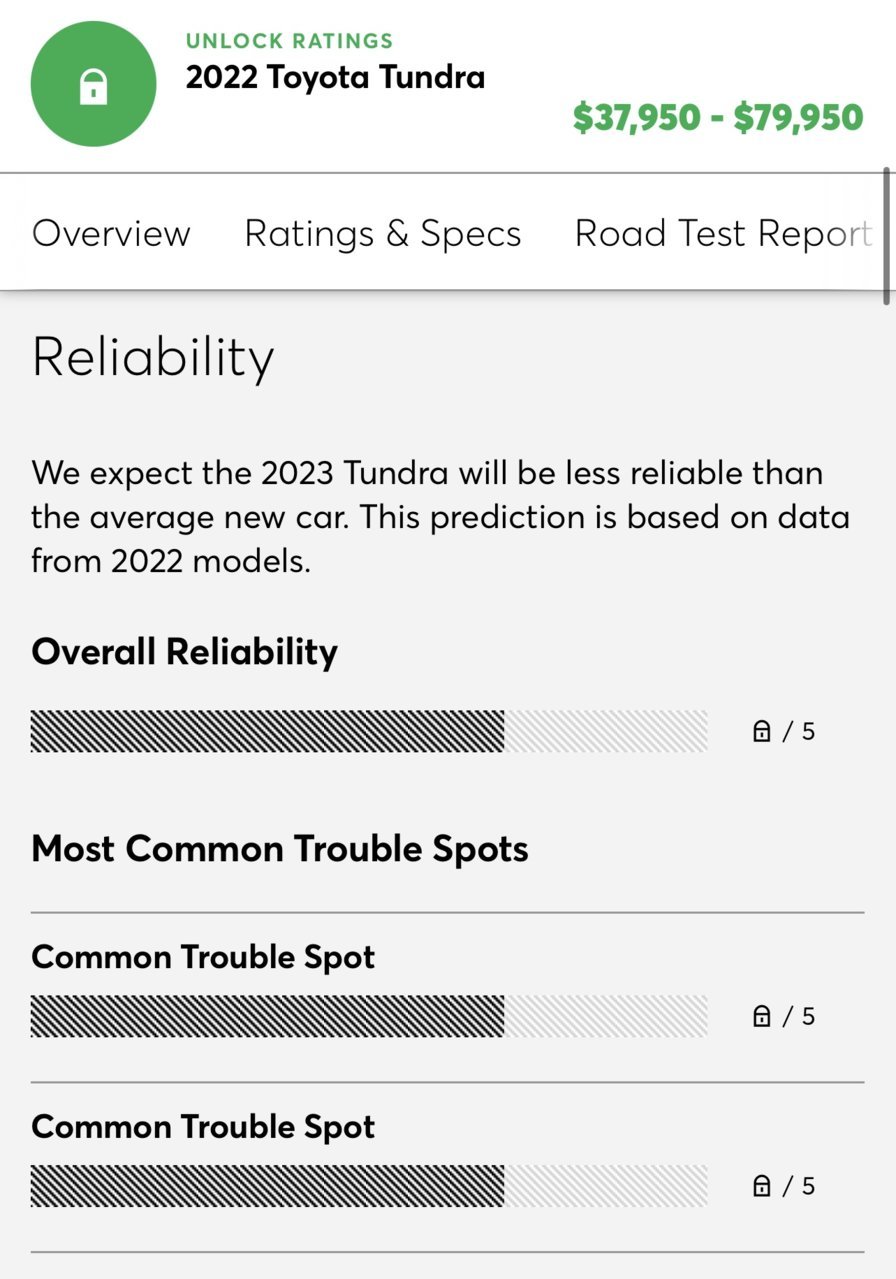Click the $37,950 - $79,950 price range
896x1279 pixels.
click(718, 118)
